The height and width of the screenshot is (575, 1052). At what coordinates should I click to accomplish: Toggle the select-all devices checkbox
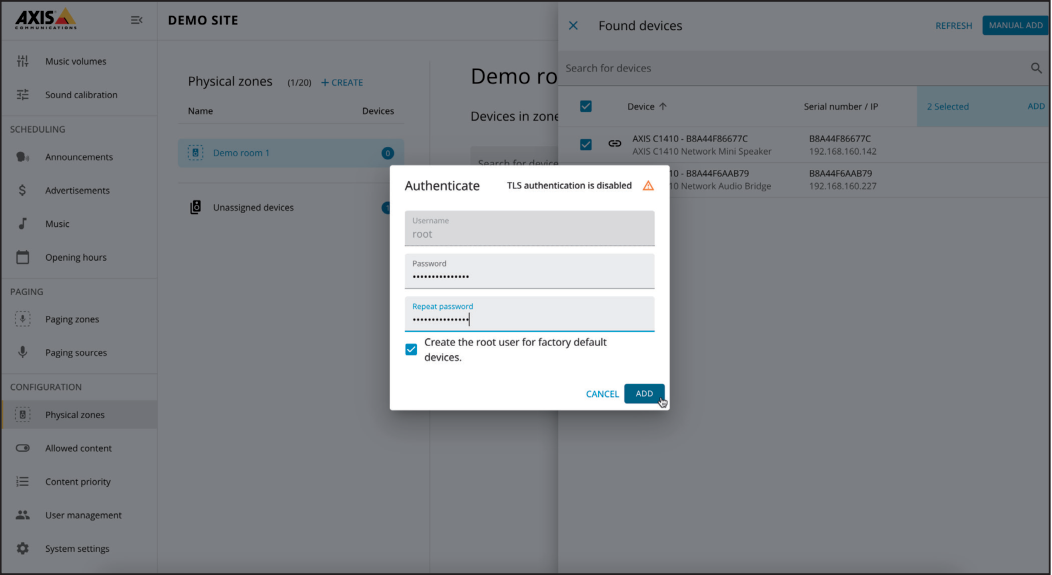[x=586, y=107]
